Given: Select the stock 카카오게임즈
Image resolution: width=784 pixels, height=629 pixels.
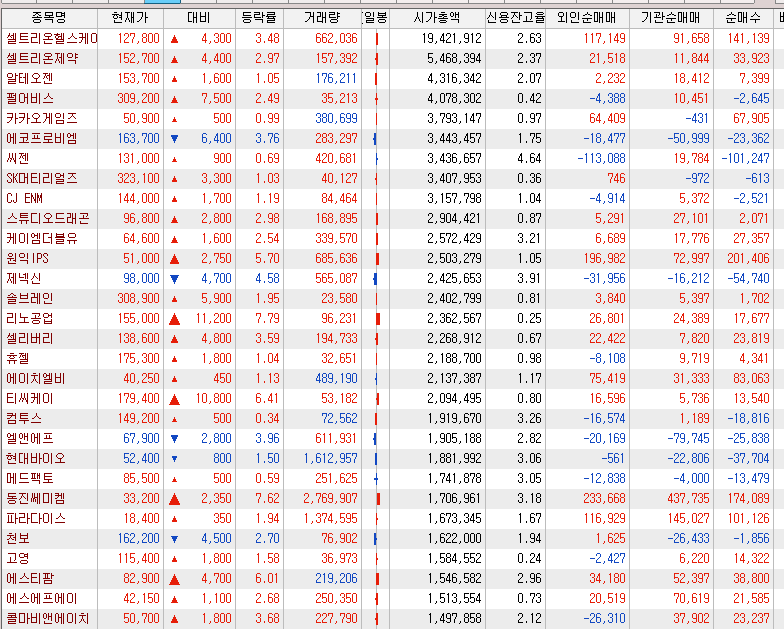Looking at the screenshot, I should [x=42, y=118].
